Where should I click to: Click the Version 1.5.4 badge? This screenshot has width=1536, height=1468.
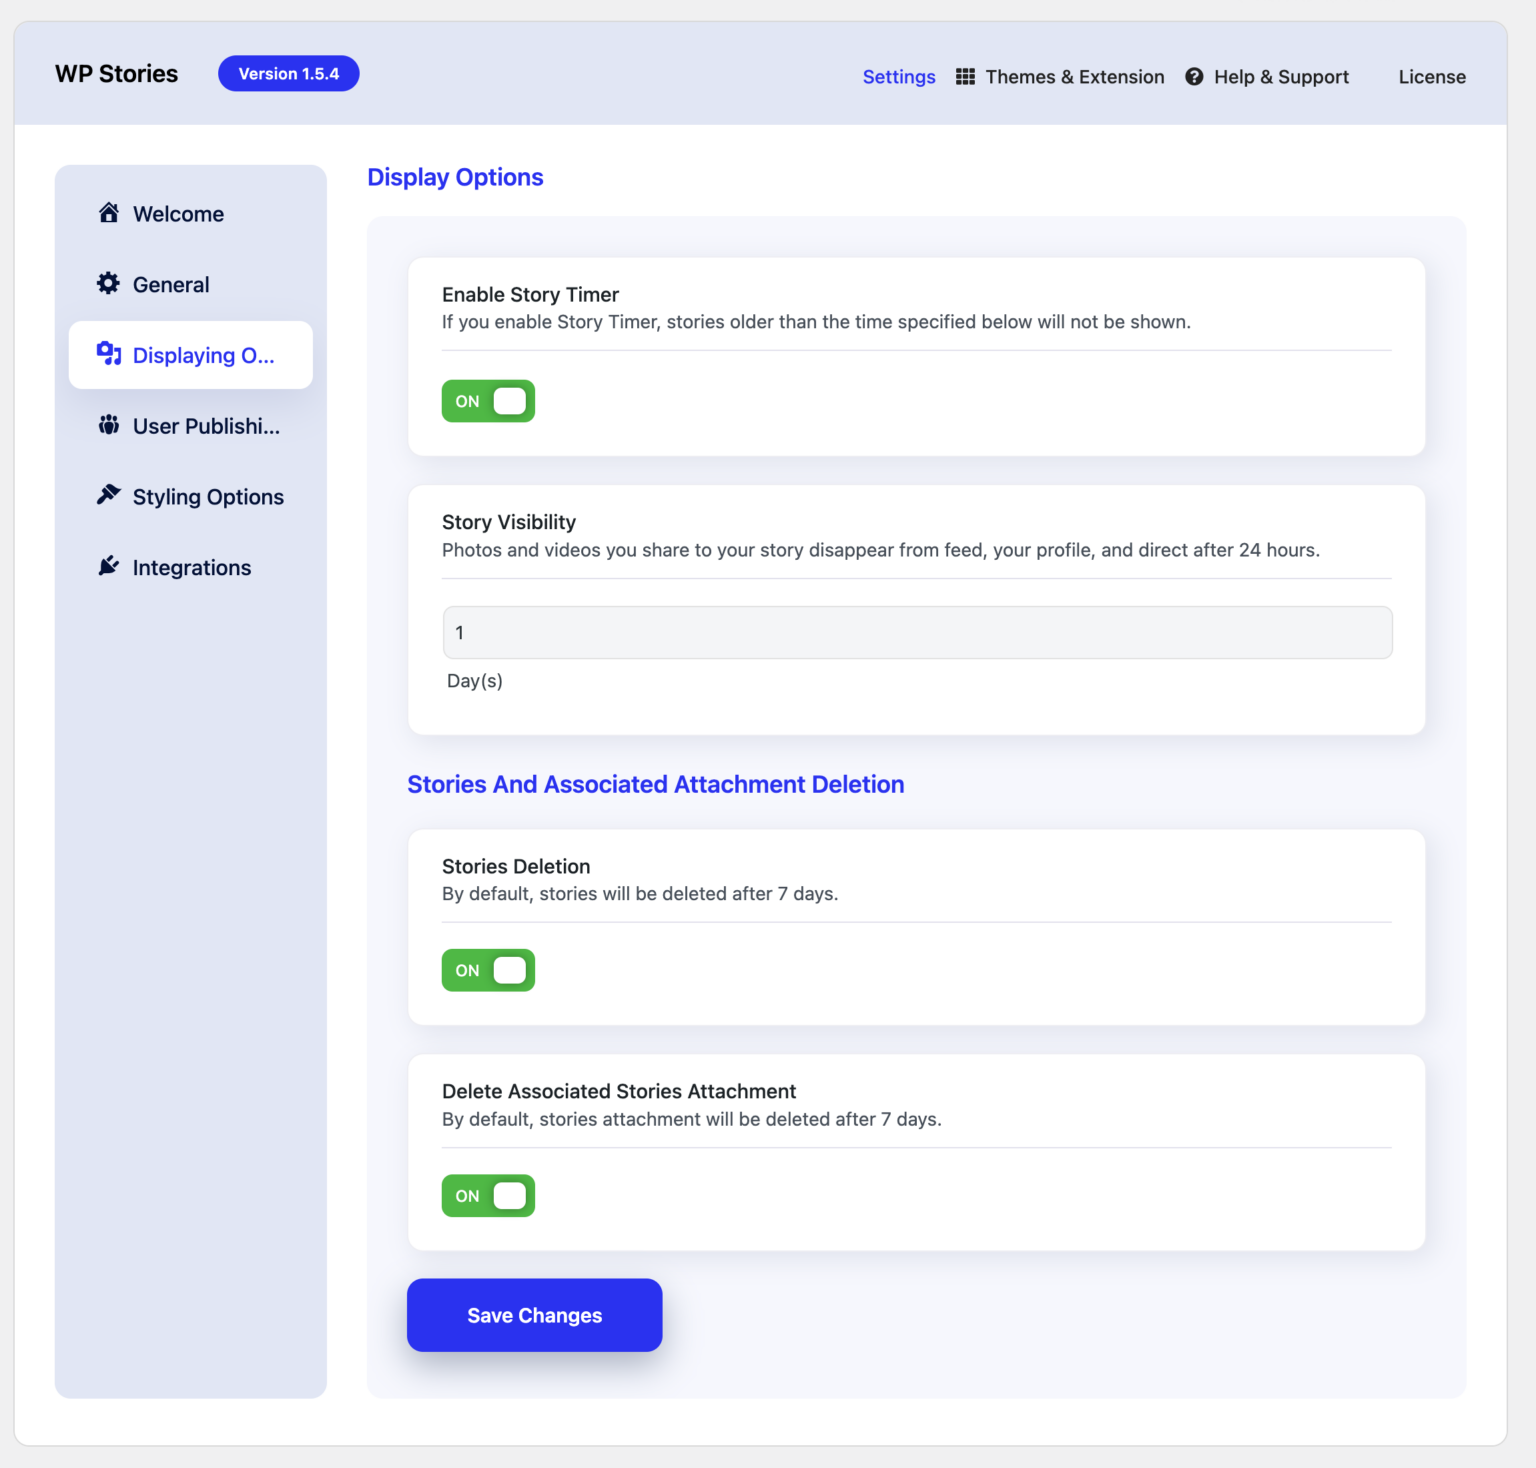[288, 73]
